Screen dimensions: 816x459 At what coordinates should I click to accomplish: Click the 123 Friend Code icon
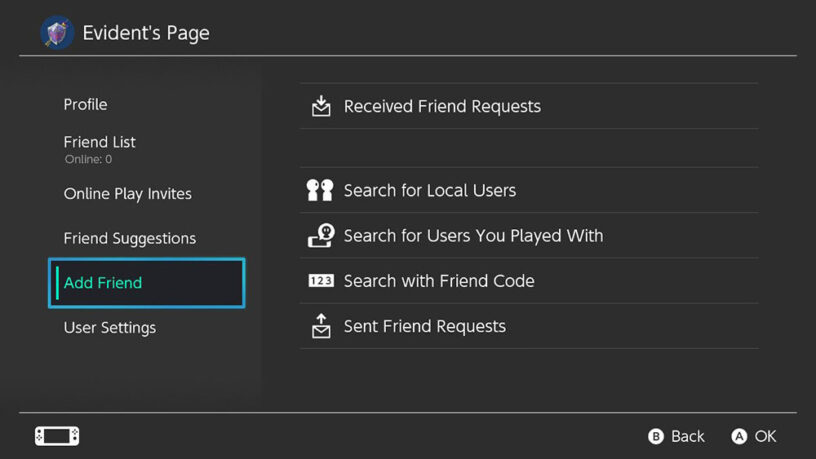pos(321,281)
